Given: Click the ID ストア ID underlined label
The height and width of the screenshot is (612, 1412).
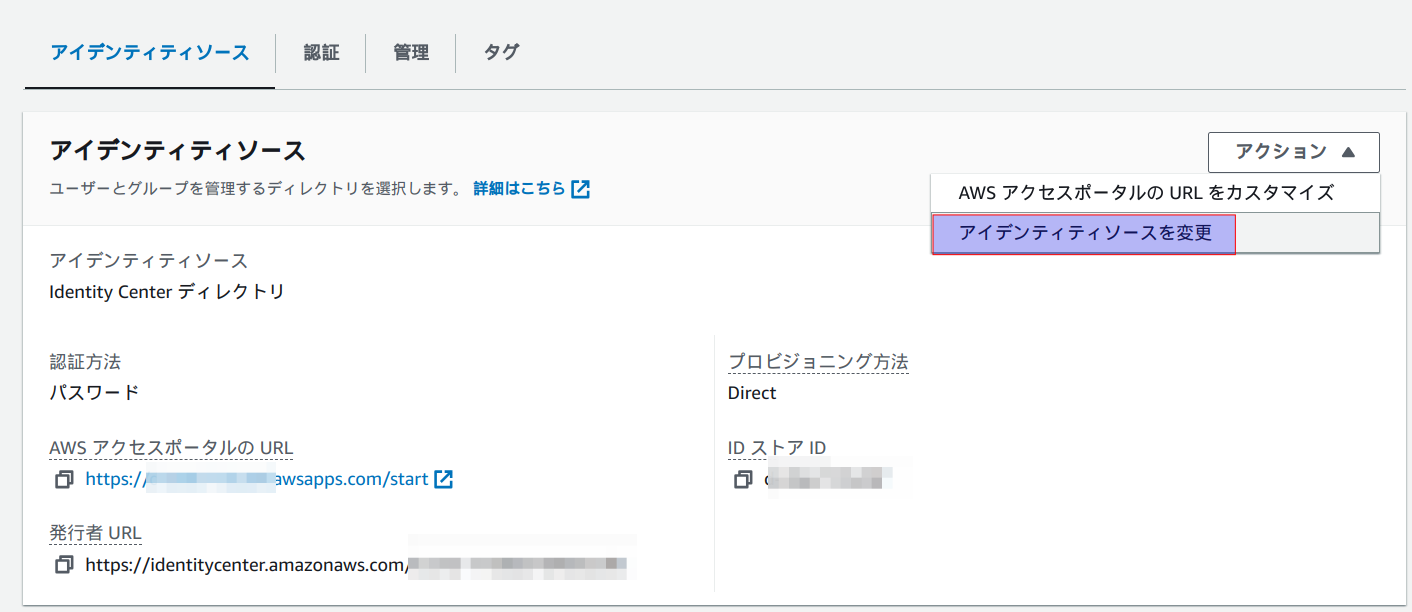Looking at the screenshot, I should pos(777,448).
